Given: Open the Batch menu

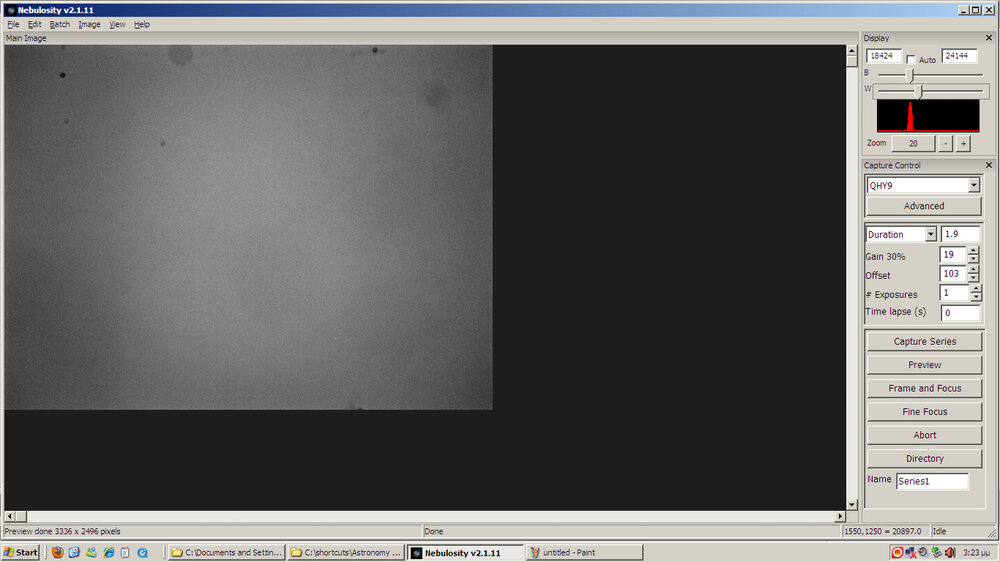Looking at the screenshot, I should tap(60, 24).
